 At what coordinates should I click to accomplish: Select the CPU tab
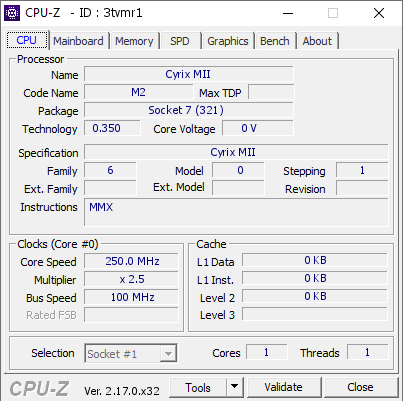pos(27,40)
